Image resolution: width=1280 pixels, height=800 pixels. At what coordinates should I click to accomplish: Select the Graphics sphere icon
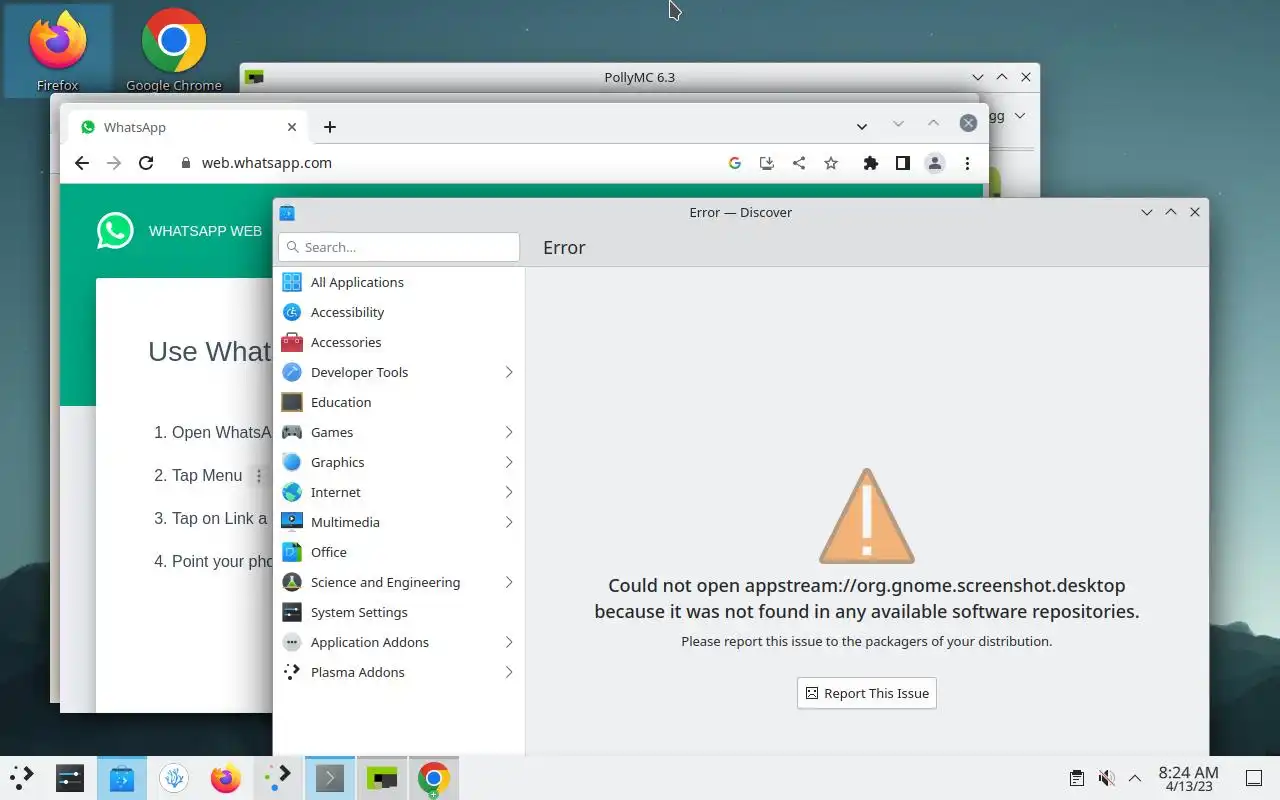pyautogui.click(x=292, y=462)
